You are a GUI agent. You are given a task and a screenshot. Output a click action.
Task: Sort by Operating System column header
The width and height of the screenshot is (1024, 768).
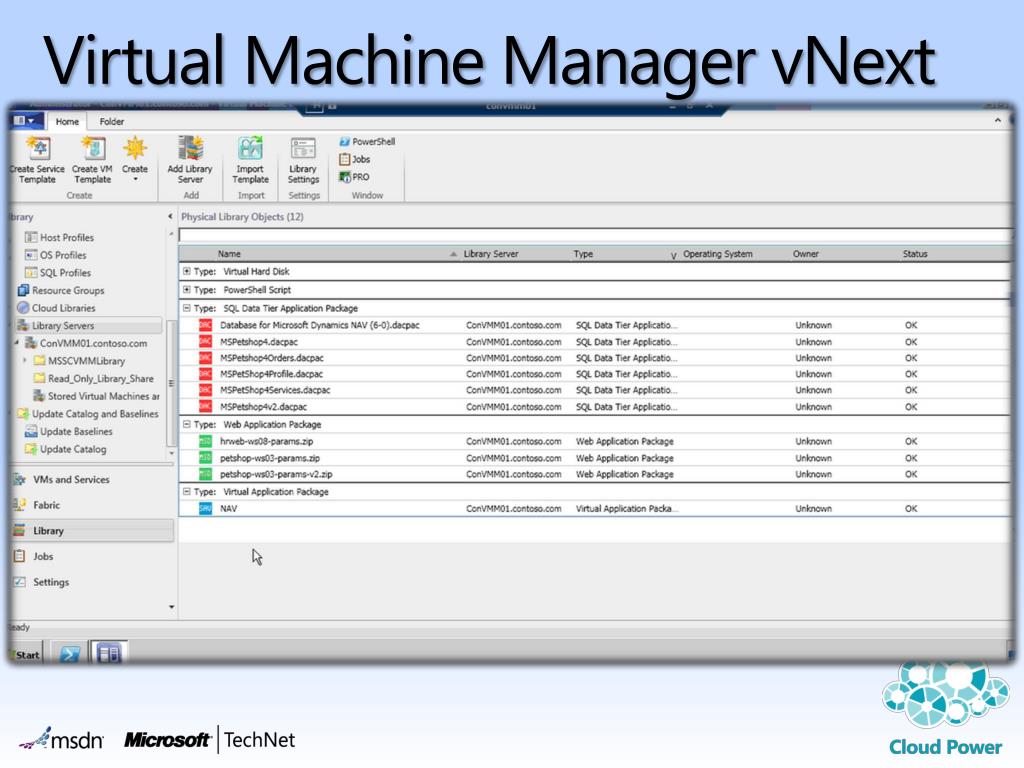718,253
